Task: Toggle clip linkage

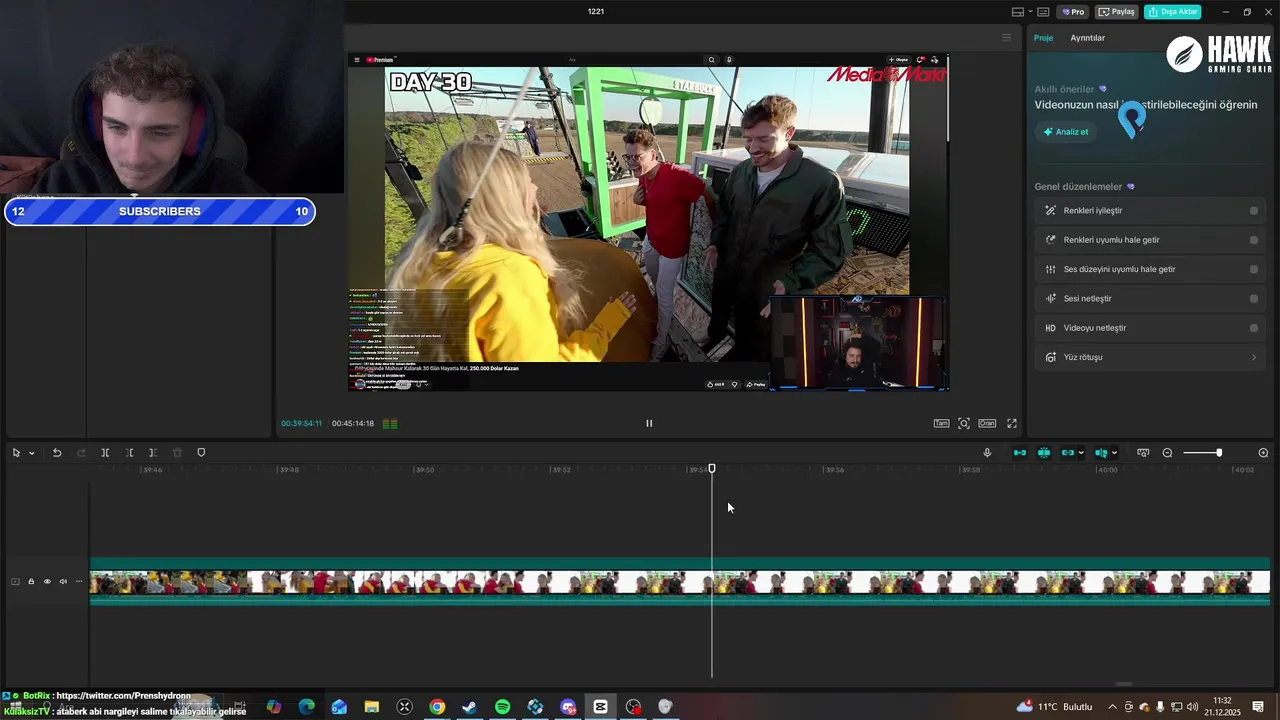Action: [x=1067, y=453]
